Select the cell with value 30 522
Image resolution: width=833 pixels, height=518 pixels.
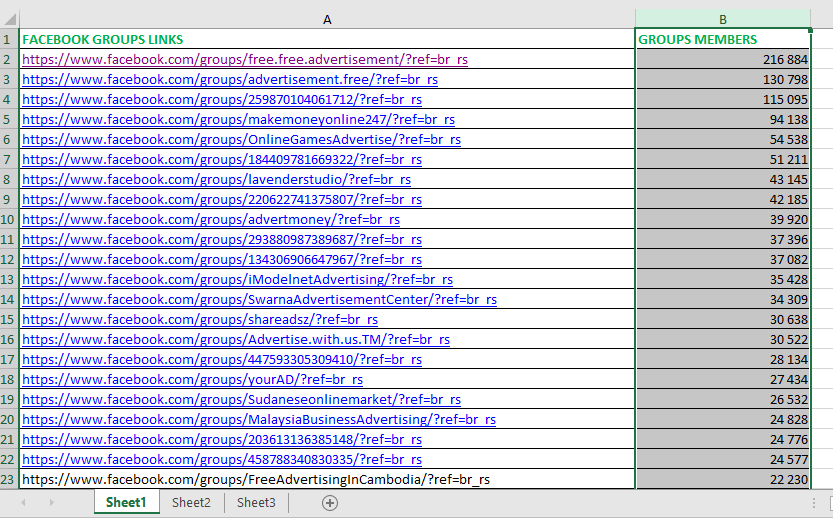point(722,339)
